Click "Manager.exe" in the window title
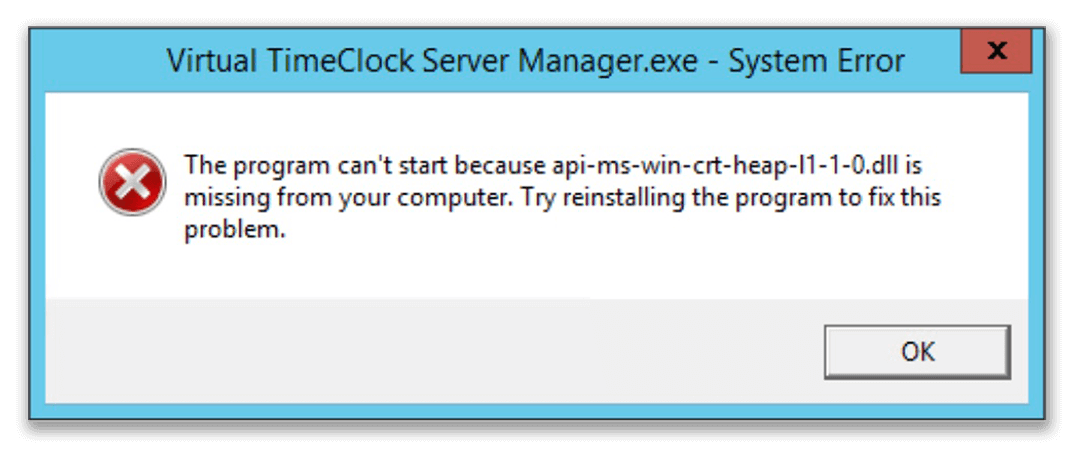 point(608,62)
